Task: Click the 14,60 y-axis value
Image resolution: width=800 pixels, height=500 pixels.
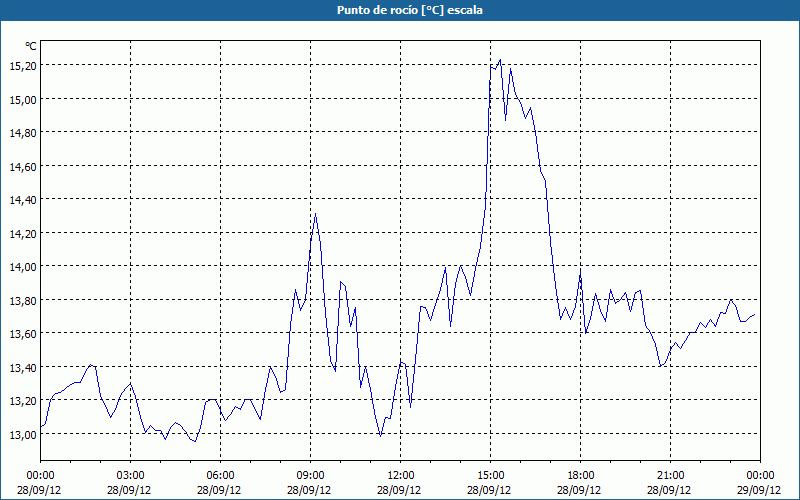Action: click(x=23, y=166)
